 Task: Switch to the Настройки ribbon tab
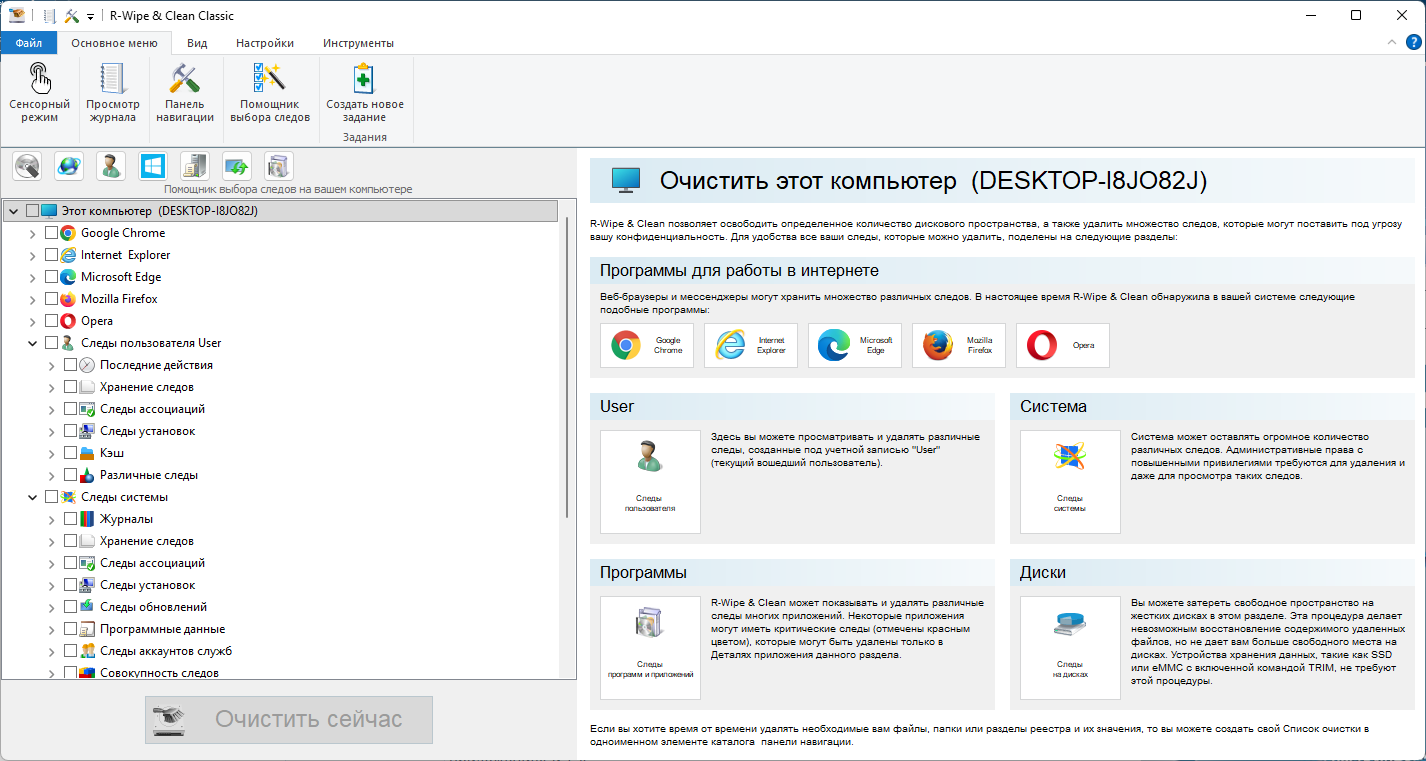(265, 43)
